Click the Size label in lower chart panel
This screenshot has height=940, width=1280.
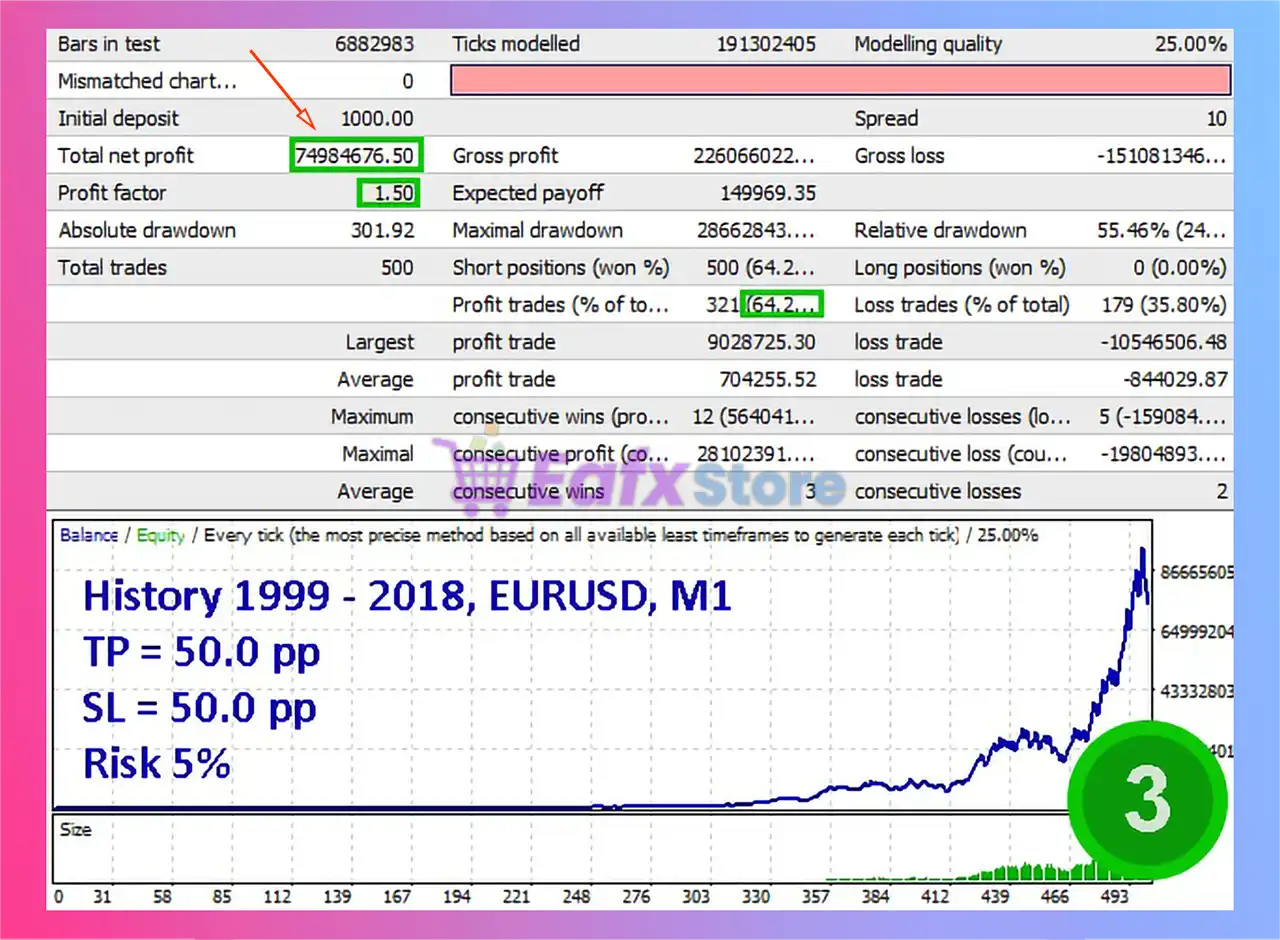pos(75,829)
